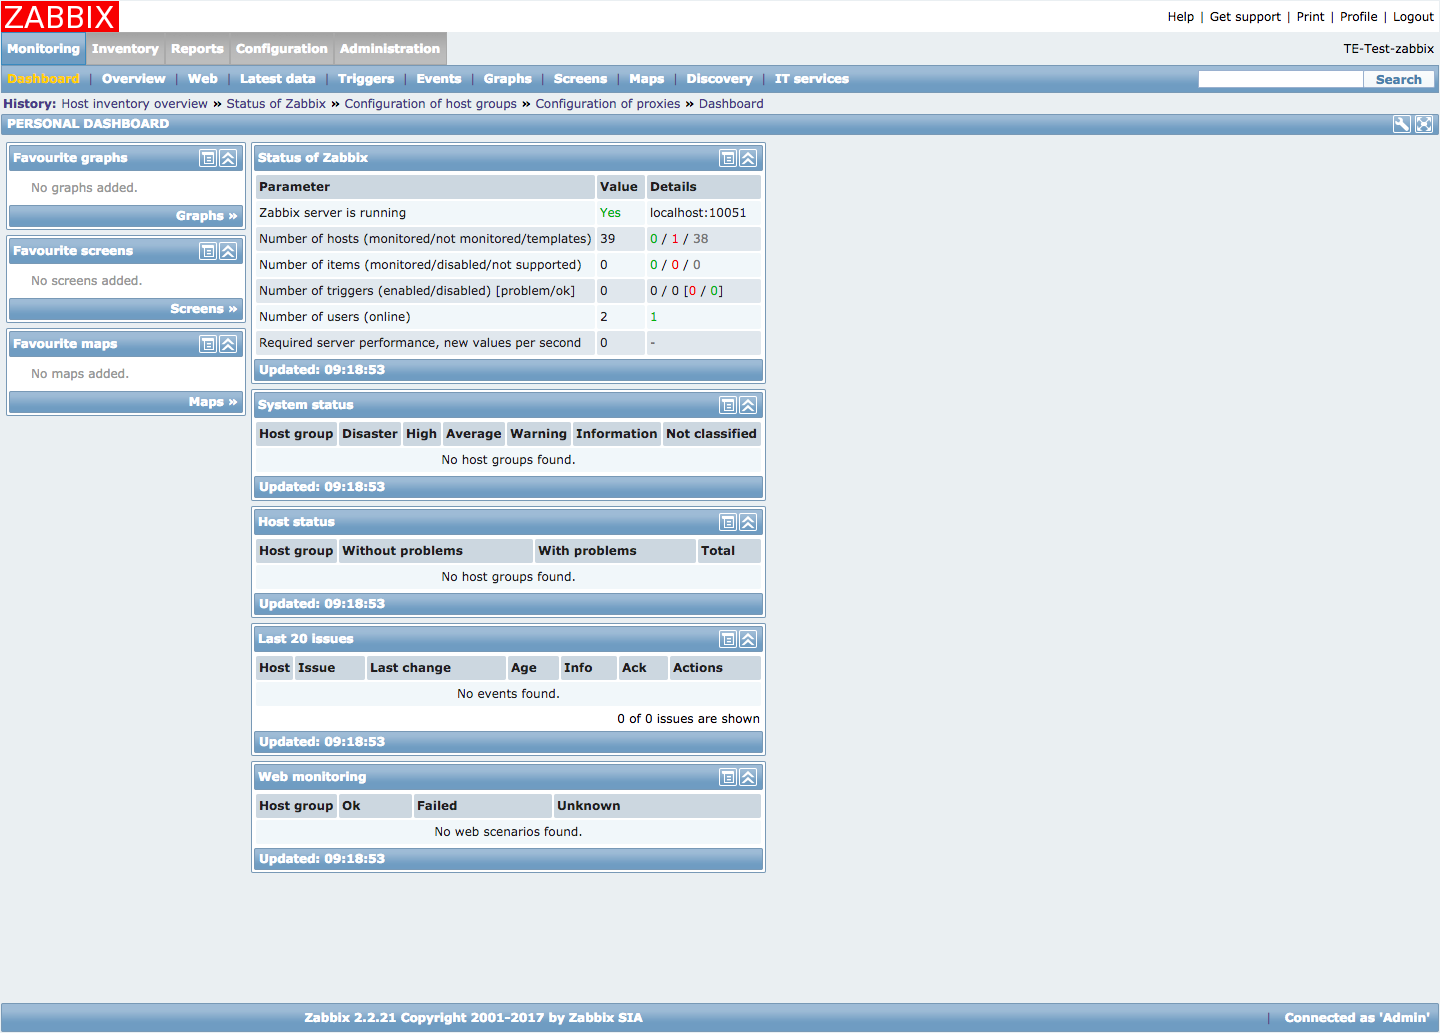Switch to the Inventory tab
This screenshot has width=1440, height=1033.
[125, 49]
